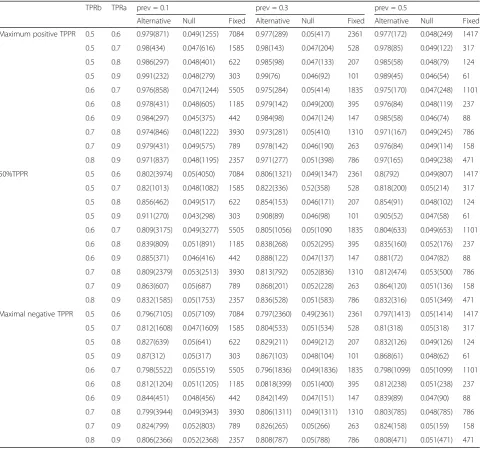Click the cell '0.986(297)'

click(153, 62)
